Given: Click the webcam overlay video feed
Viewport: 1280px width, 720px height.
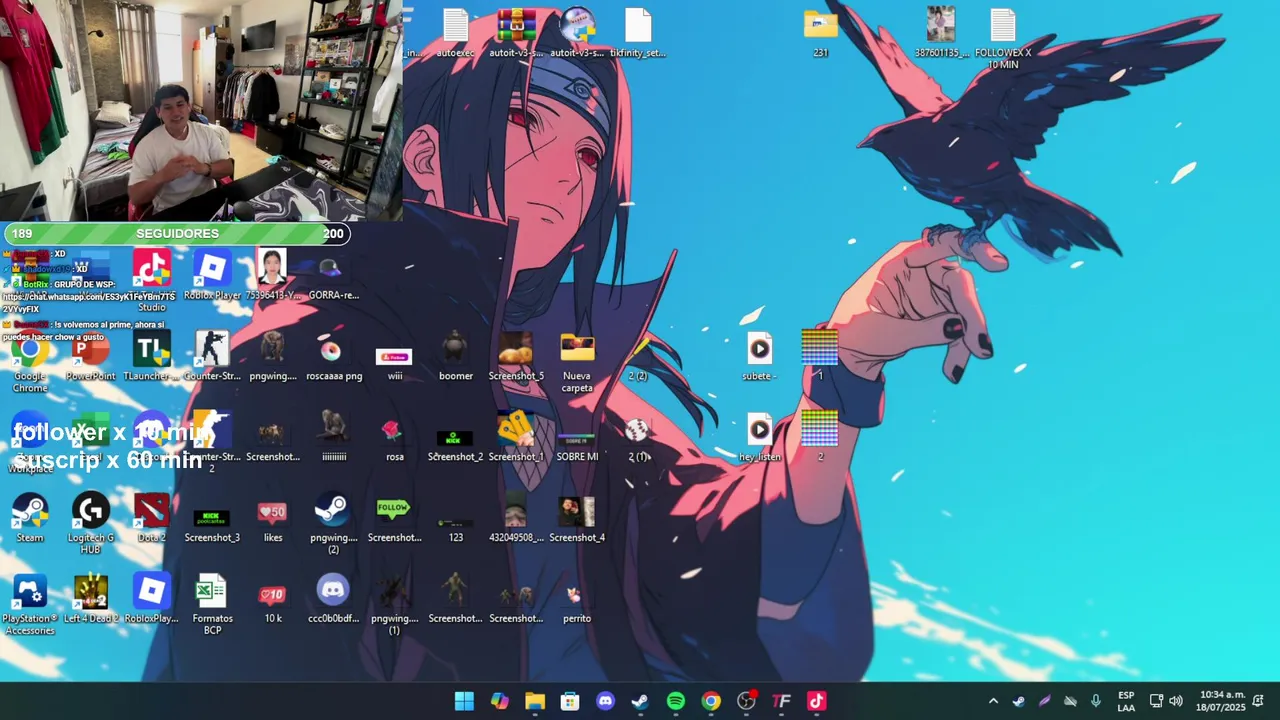Looking at the screenshot, I should click(x=201, y=110).
